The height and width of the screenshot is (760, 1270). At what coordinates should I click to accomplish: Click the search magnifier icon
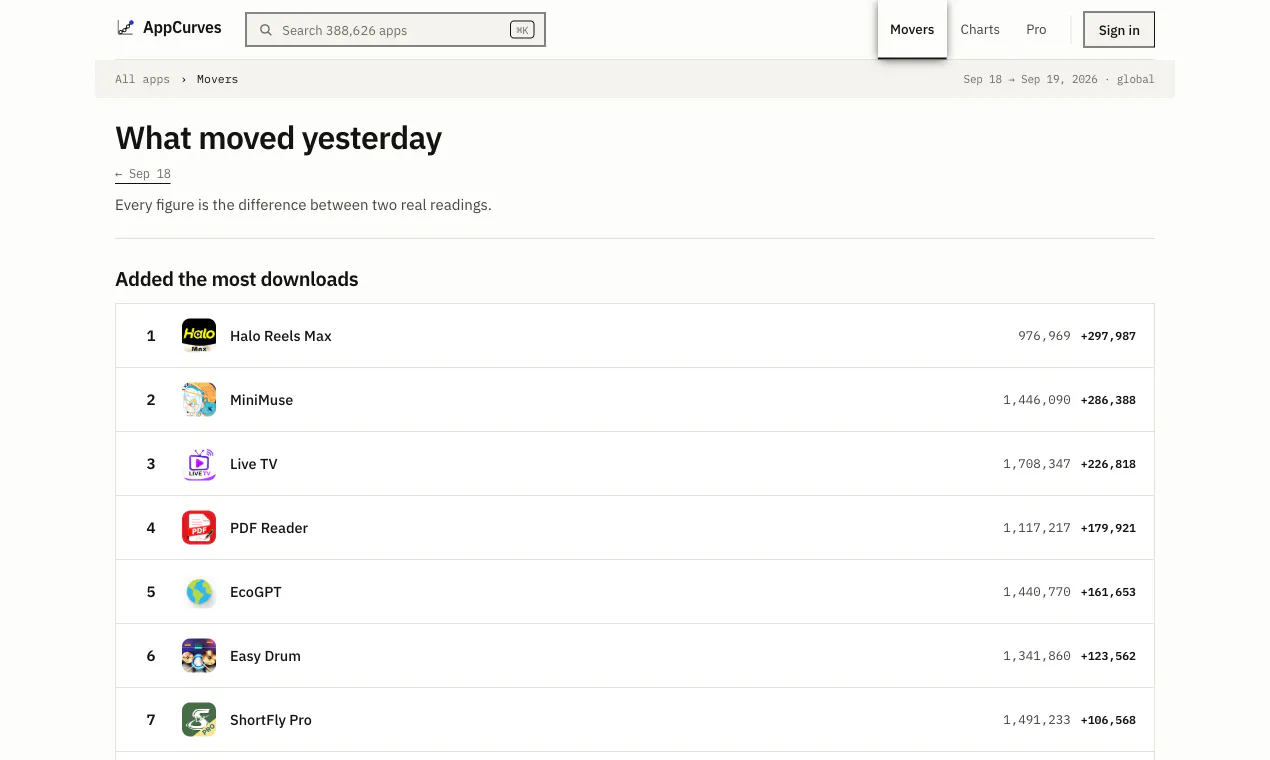point(266,30)
